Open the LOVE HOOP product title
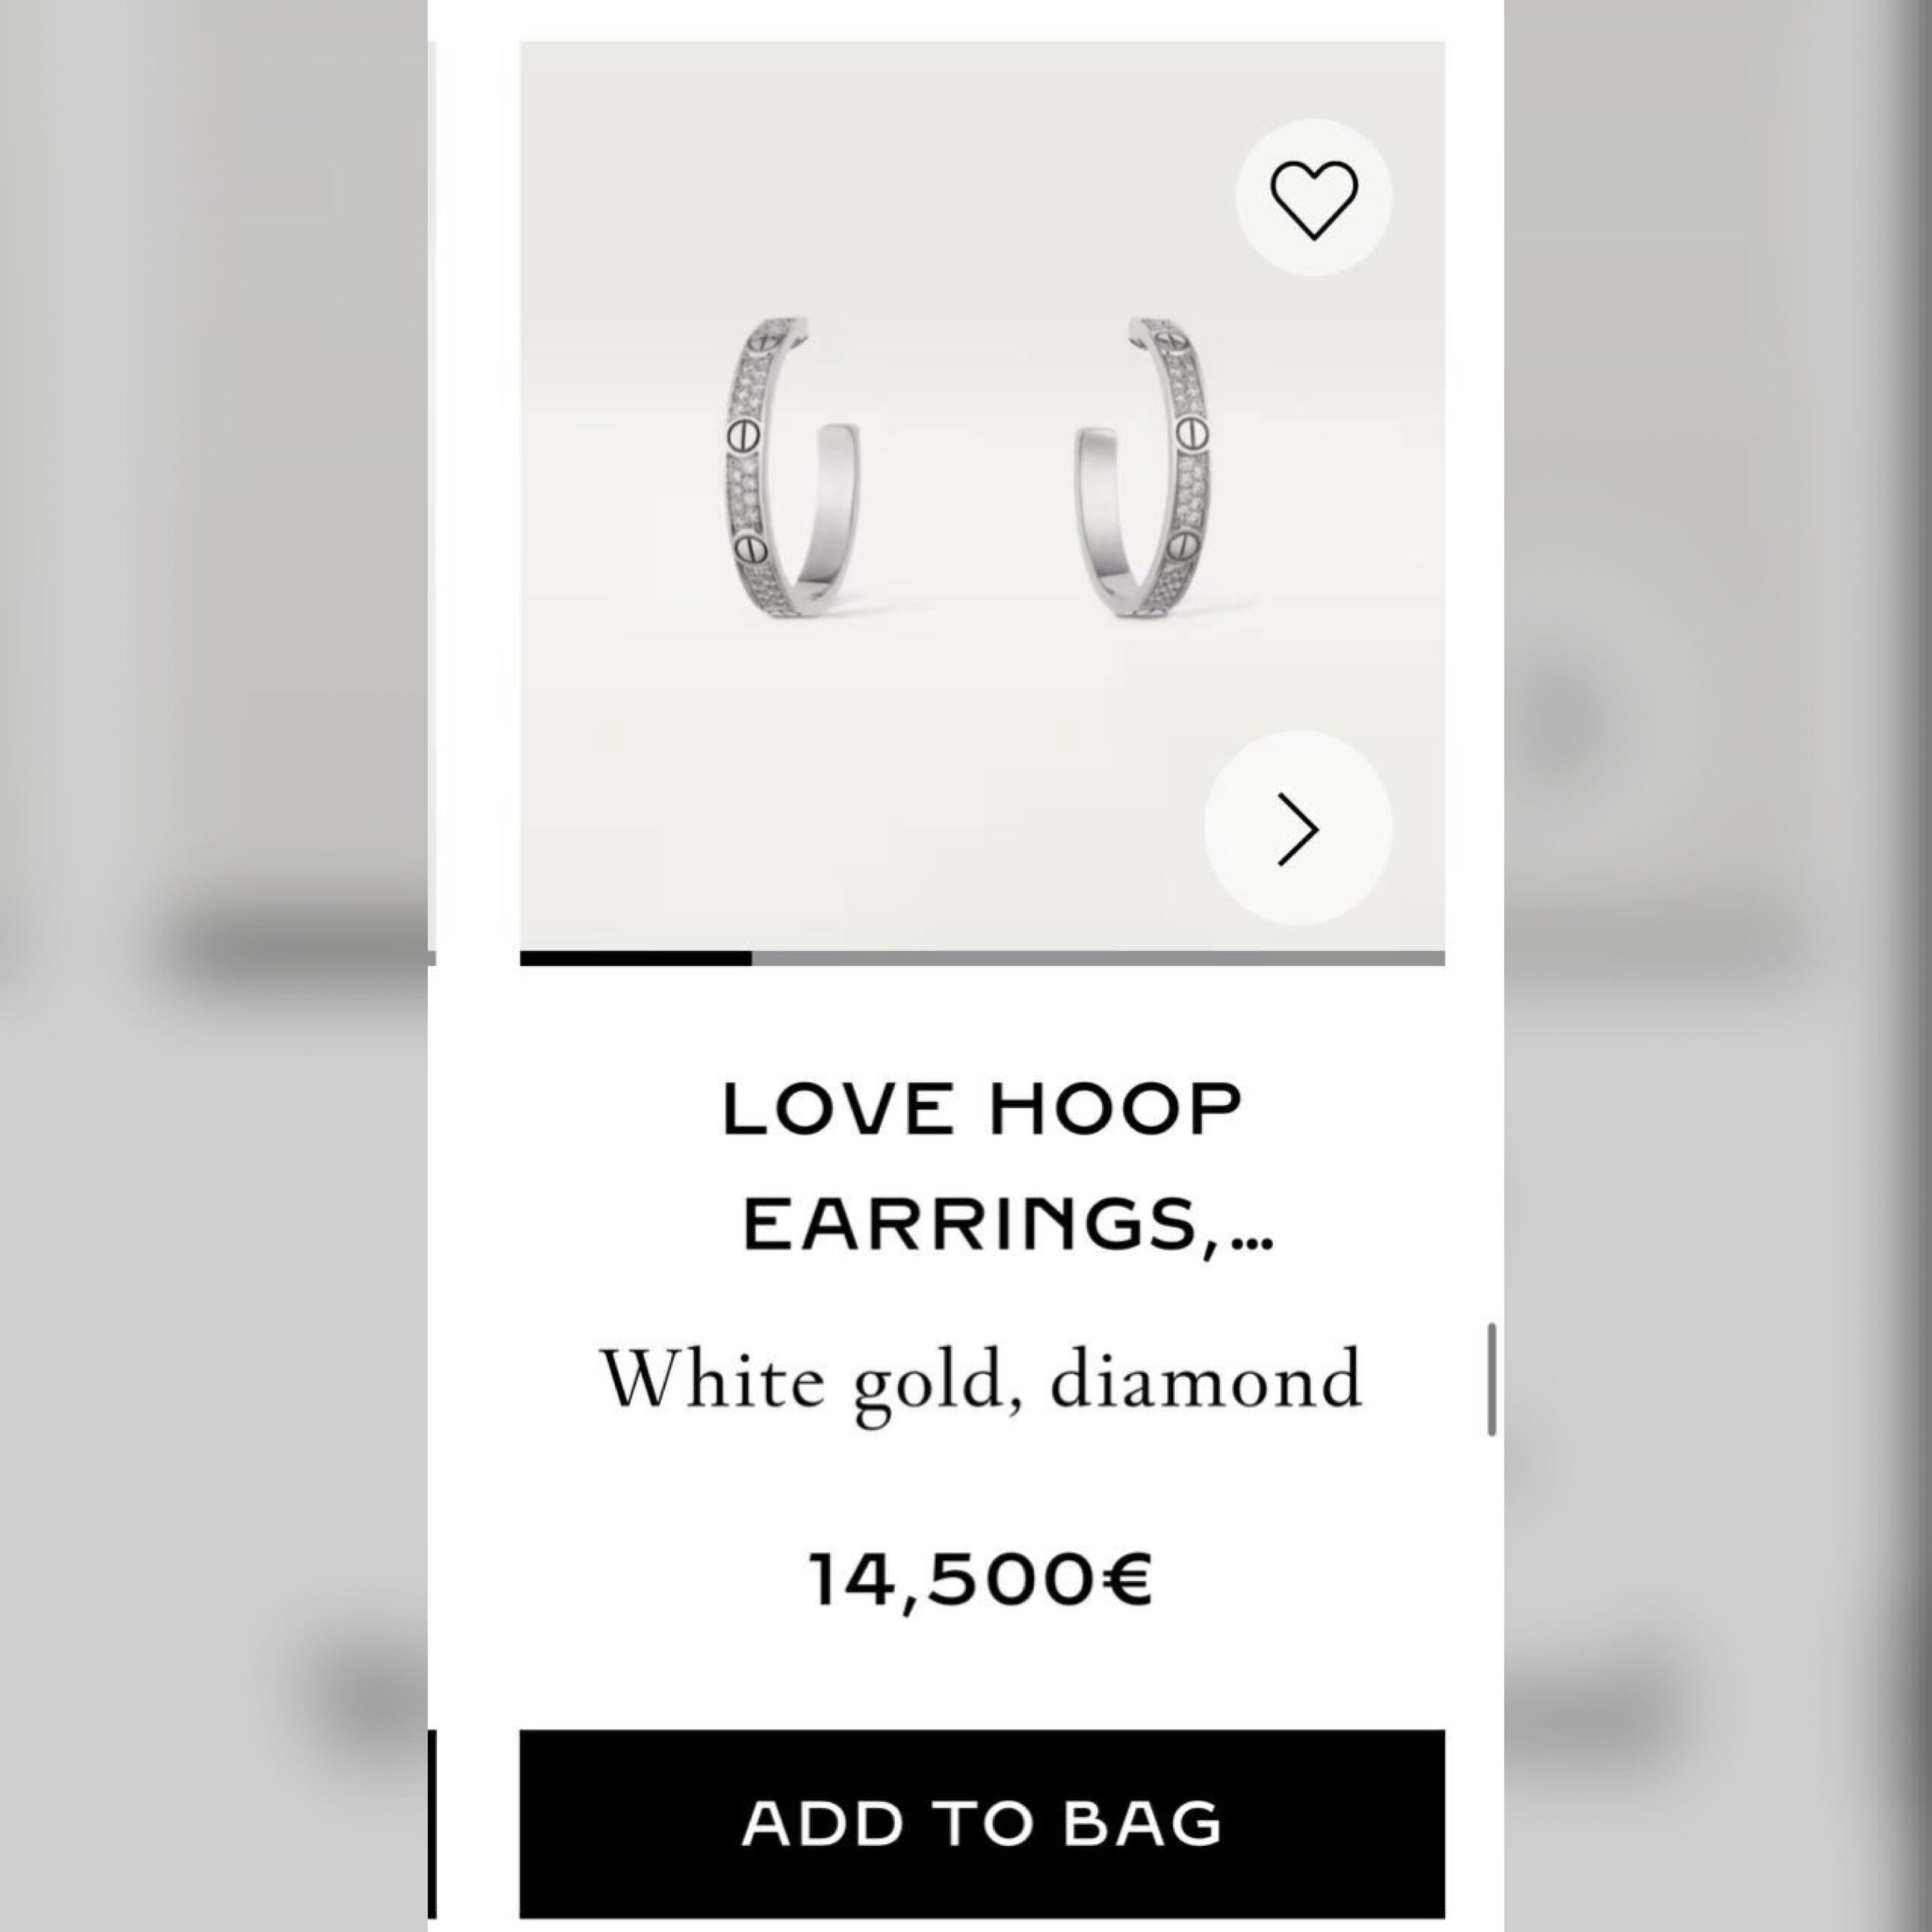Screen dimensions: 1932x1932 [x=982, y=1109]
